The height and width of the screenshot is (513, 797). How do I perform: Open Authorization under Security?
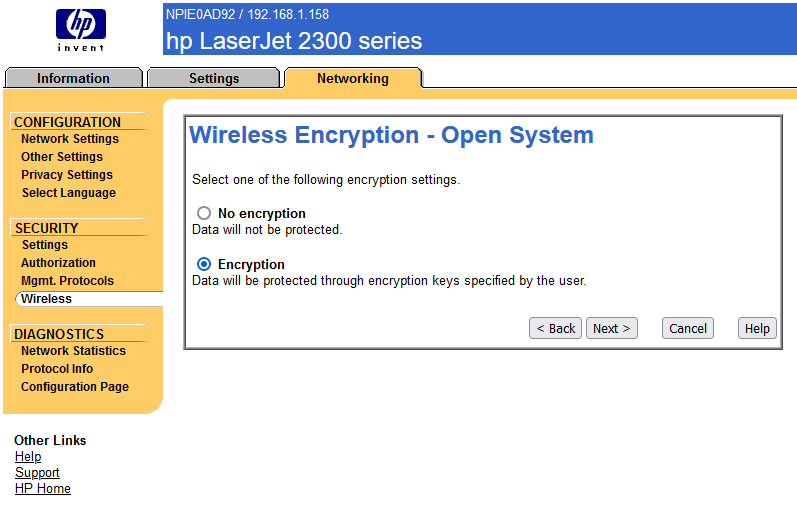coord(59,263)
